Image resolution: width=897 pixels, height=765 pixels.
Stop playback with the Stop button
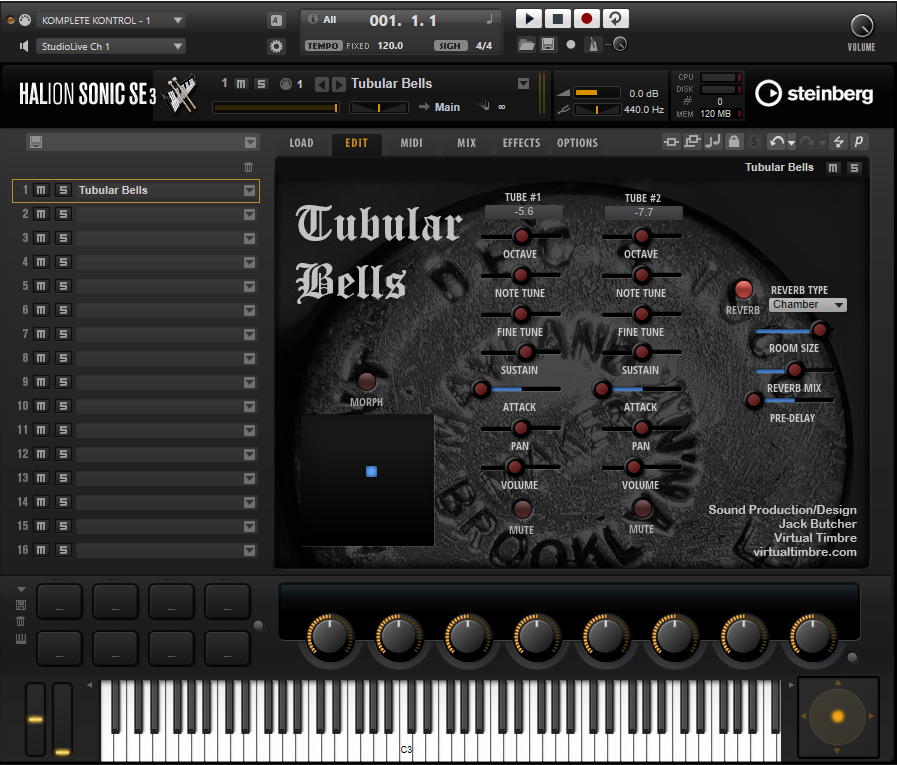tap(557, 19)
